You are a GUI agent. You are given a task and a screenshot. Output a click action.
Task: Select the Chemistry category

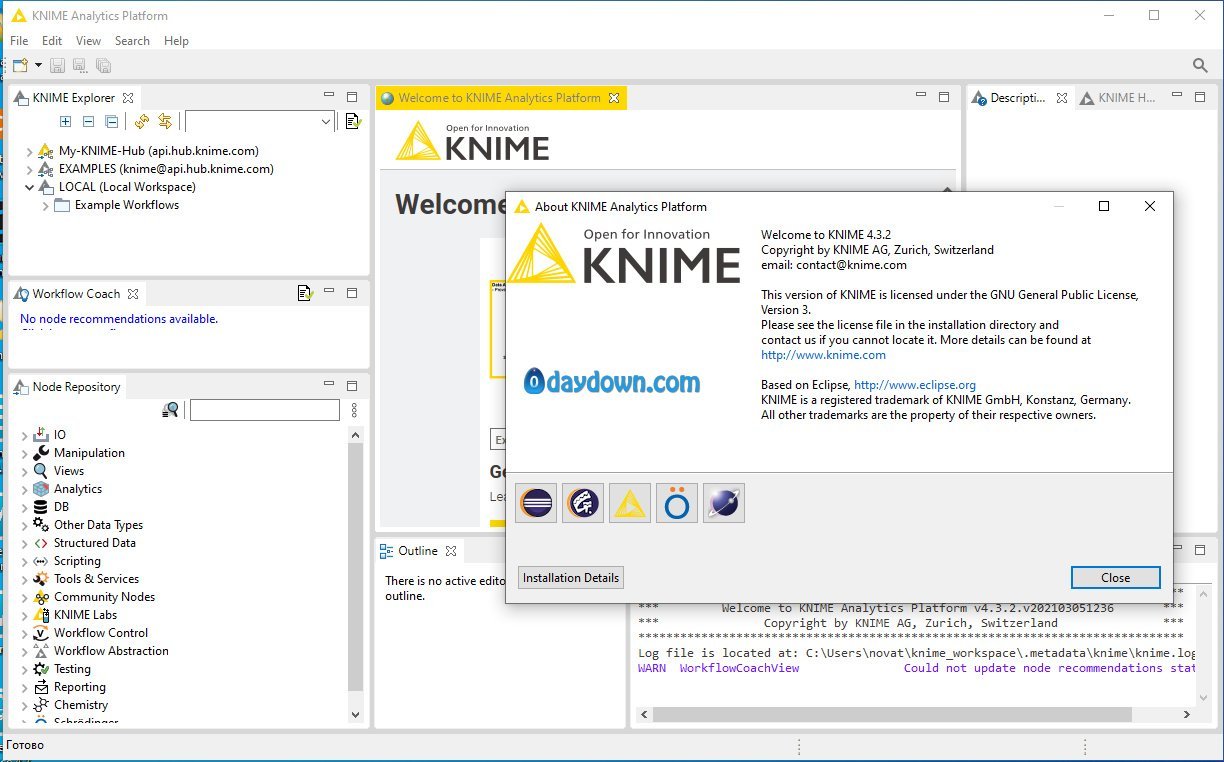(x=81, y=705)
